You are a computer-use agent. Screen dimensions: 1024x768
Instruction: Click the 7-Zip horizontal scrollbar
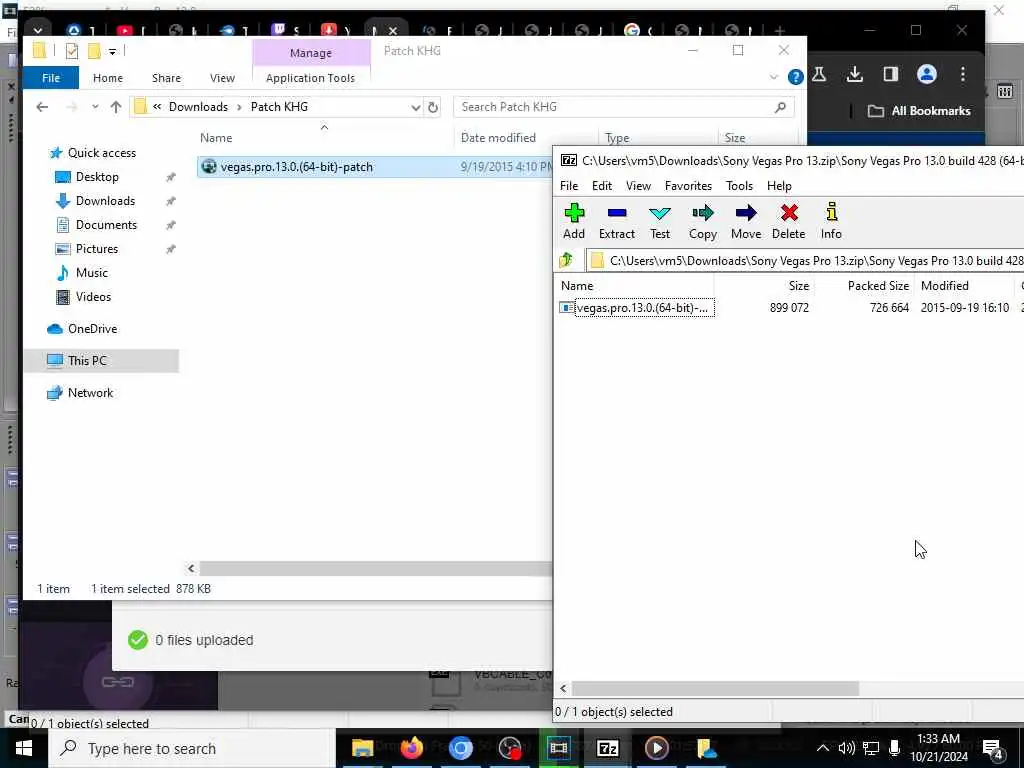(x=715, y=688)
